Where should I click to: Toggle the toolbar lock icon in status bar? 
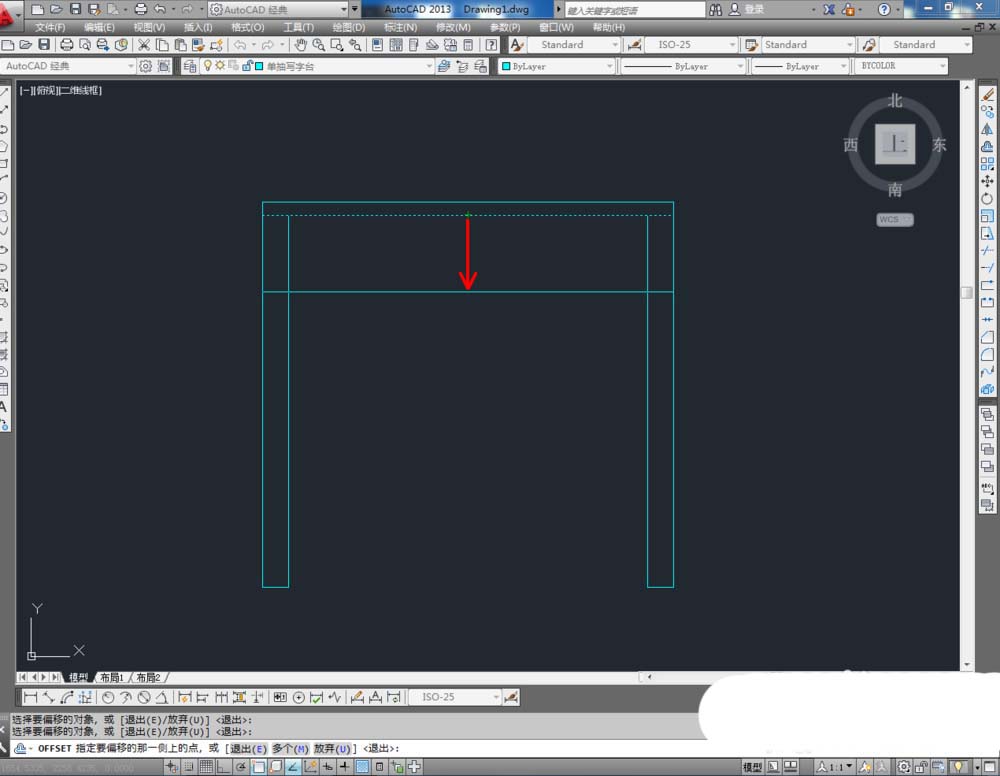pyautogui.click(x=922, y=766)
